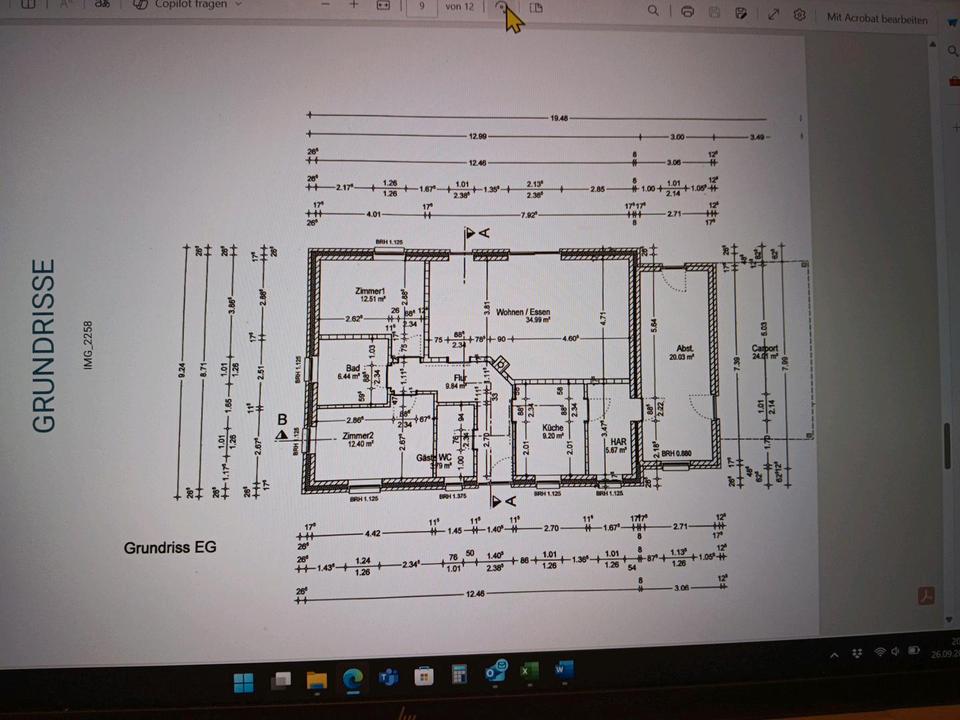Open Microsoft Edge from the taskbar
Screen dimensions: 960x720
click(x=352, y=679)
